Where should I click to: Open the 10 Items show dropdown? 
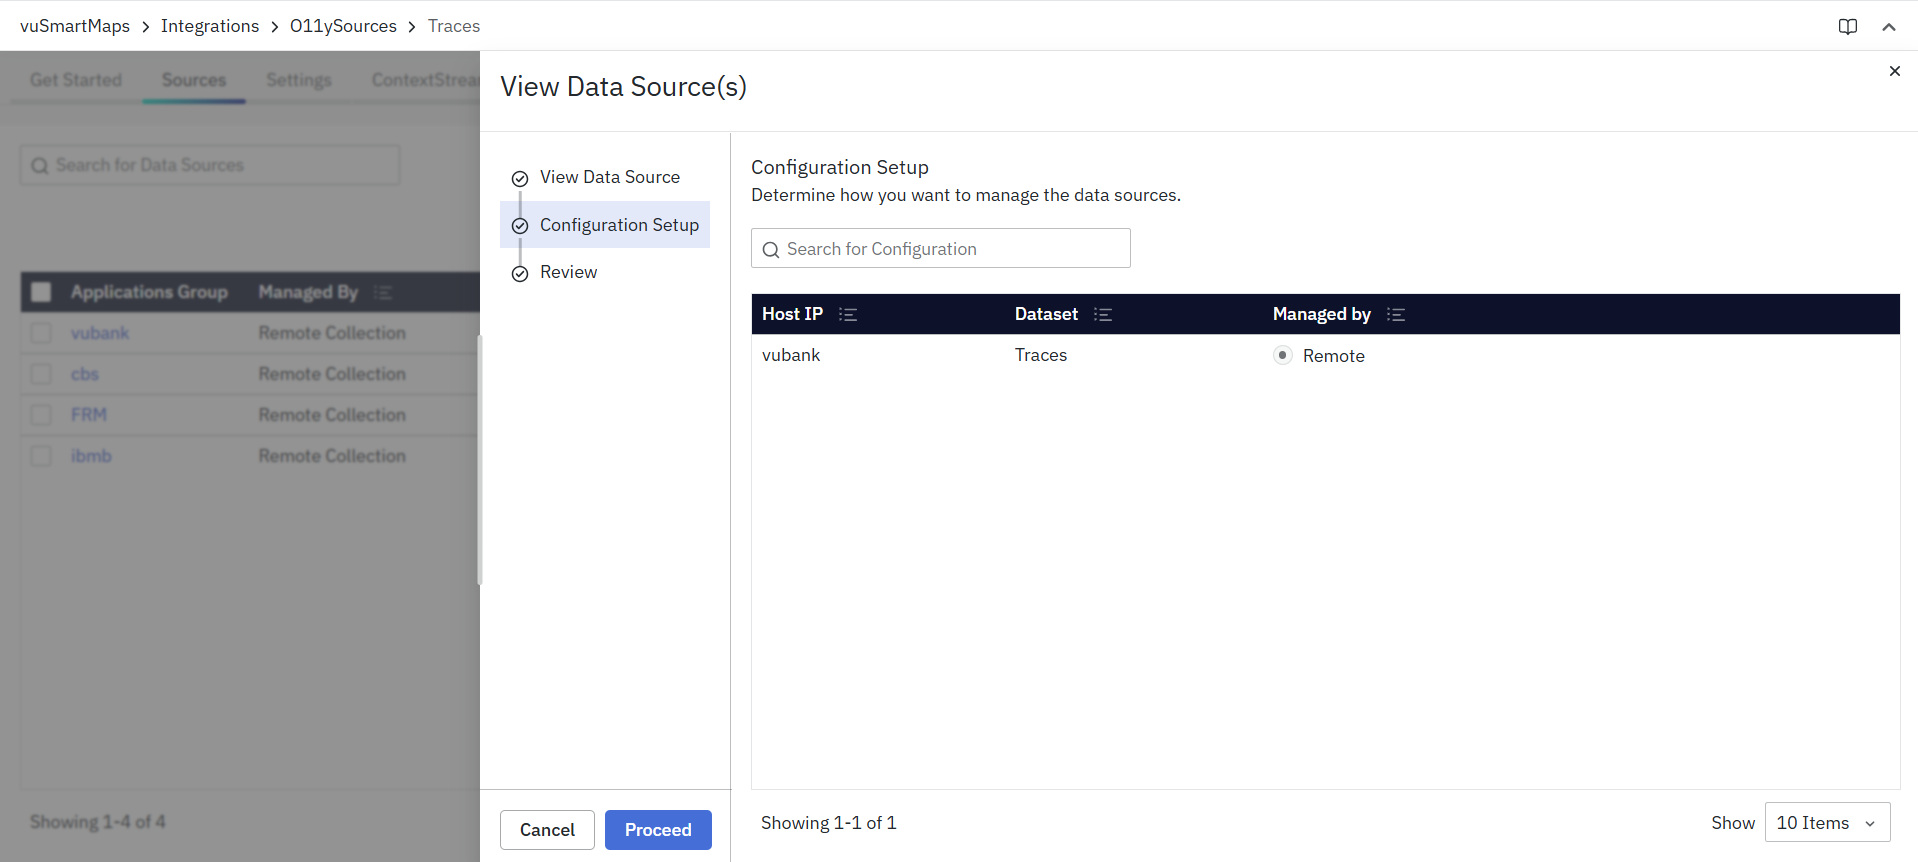tap(1827, 822)
